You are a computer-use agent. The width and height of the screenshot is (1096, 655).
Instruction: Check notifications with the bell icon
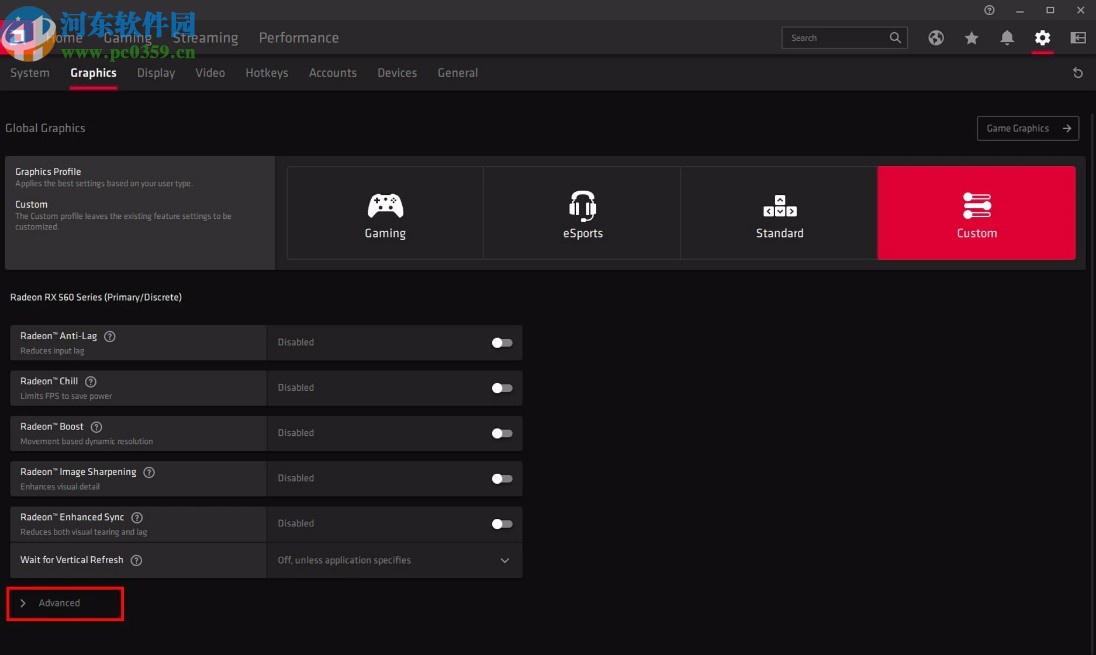1007,37
